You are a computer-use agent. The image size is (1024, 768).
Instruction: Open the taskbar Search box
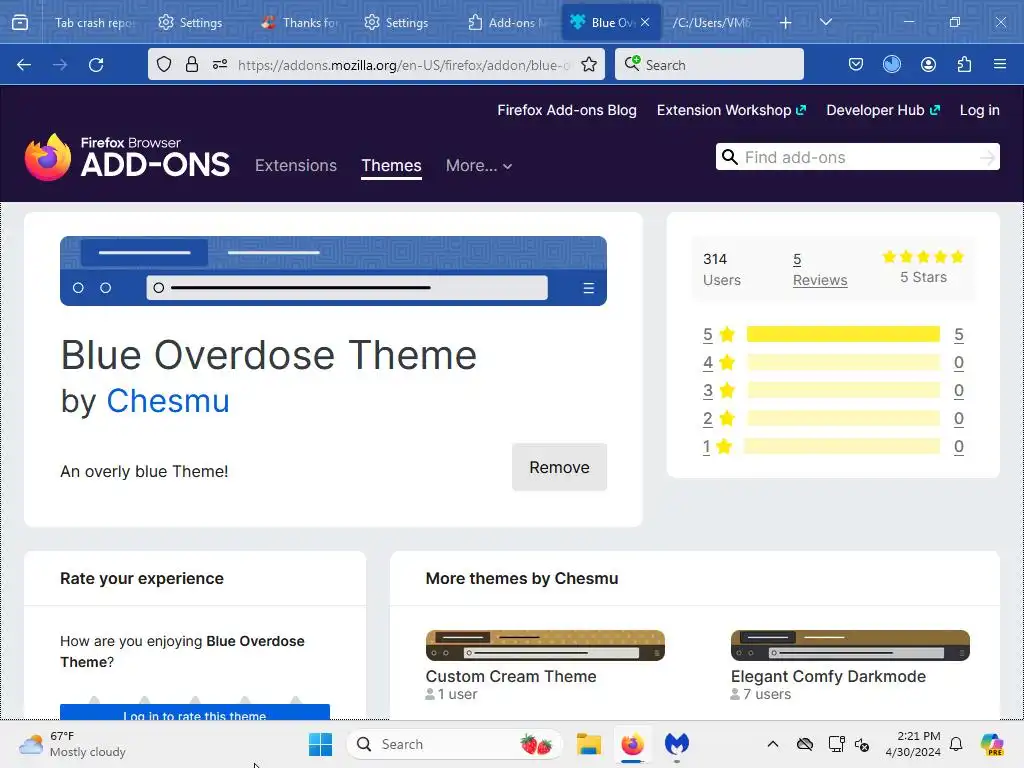(x=455, y=744)
